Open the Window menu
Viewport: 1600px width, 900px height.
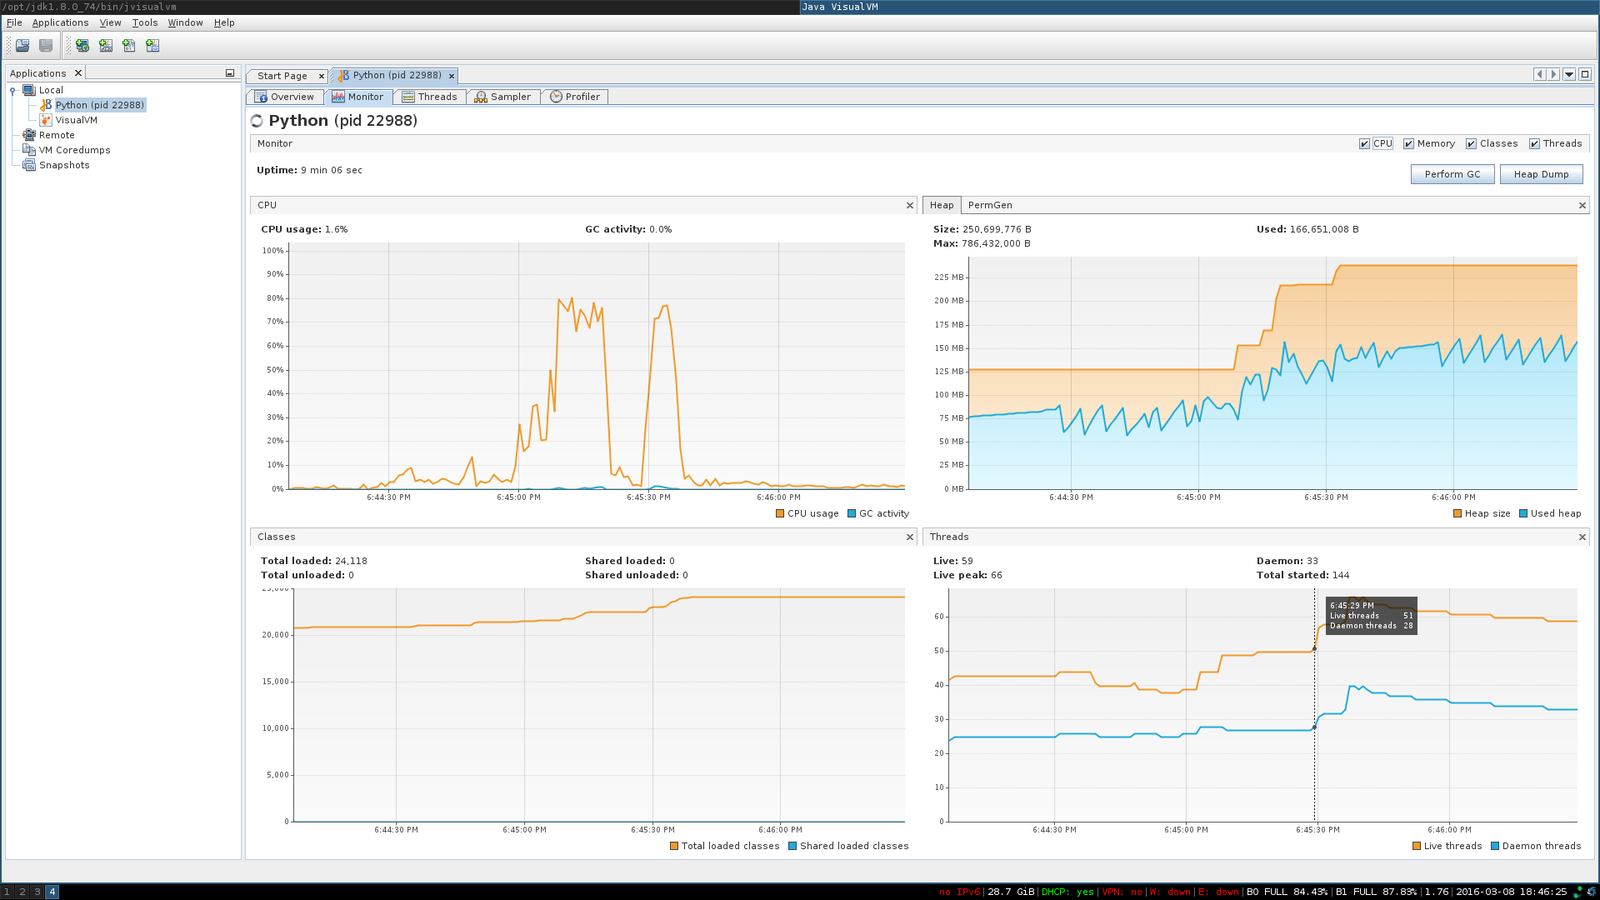(x=185, y=22)
